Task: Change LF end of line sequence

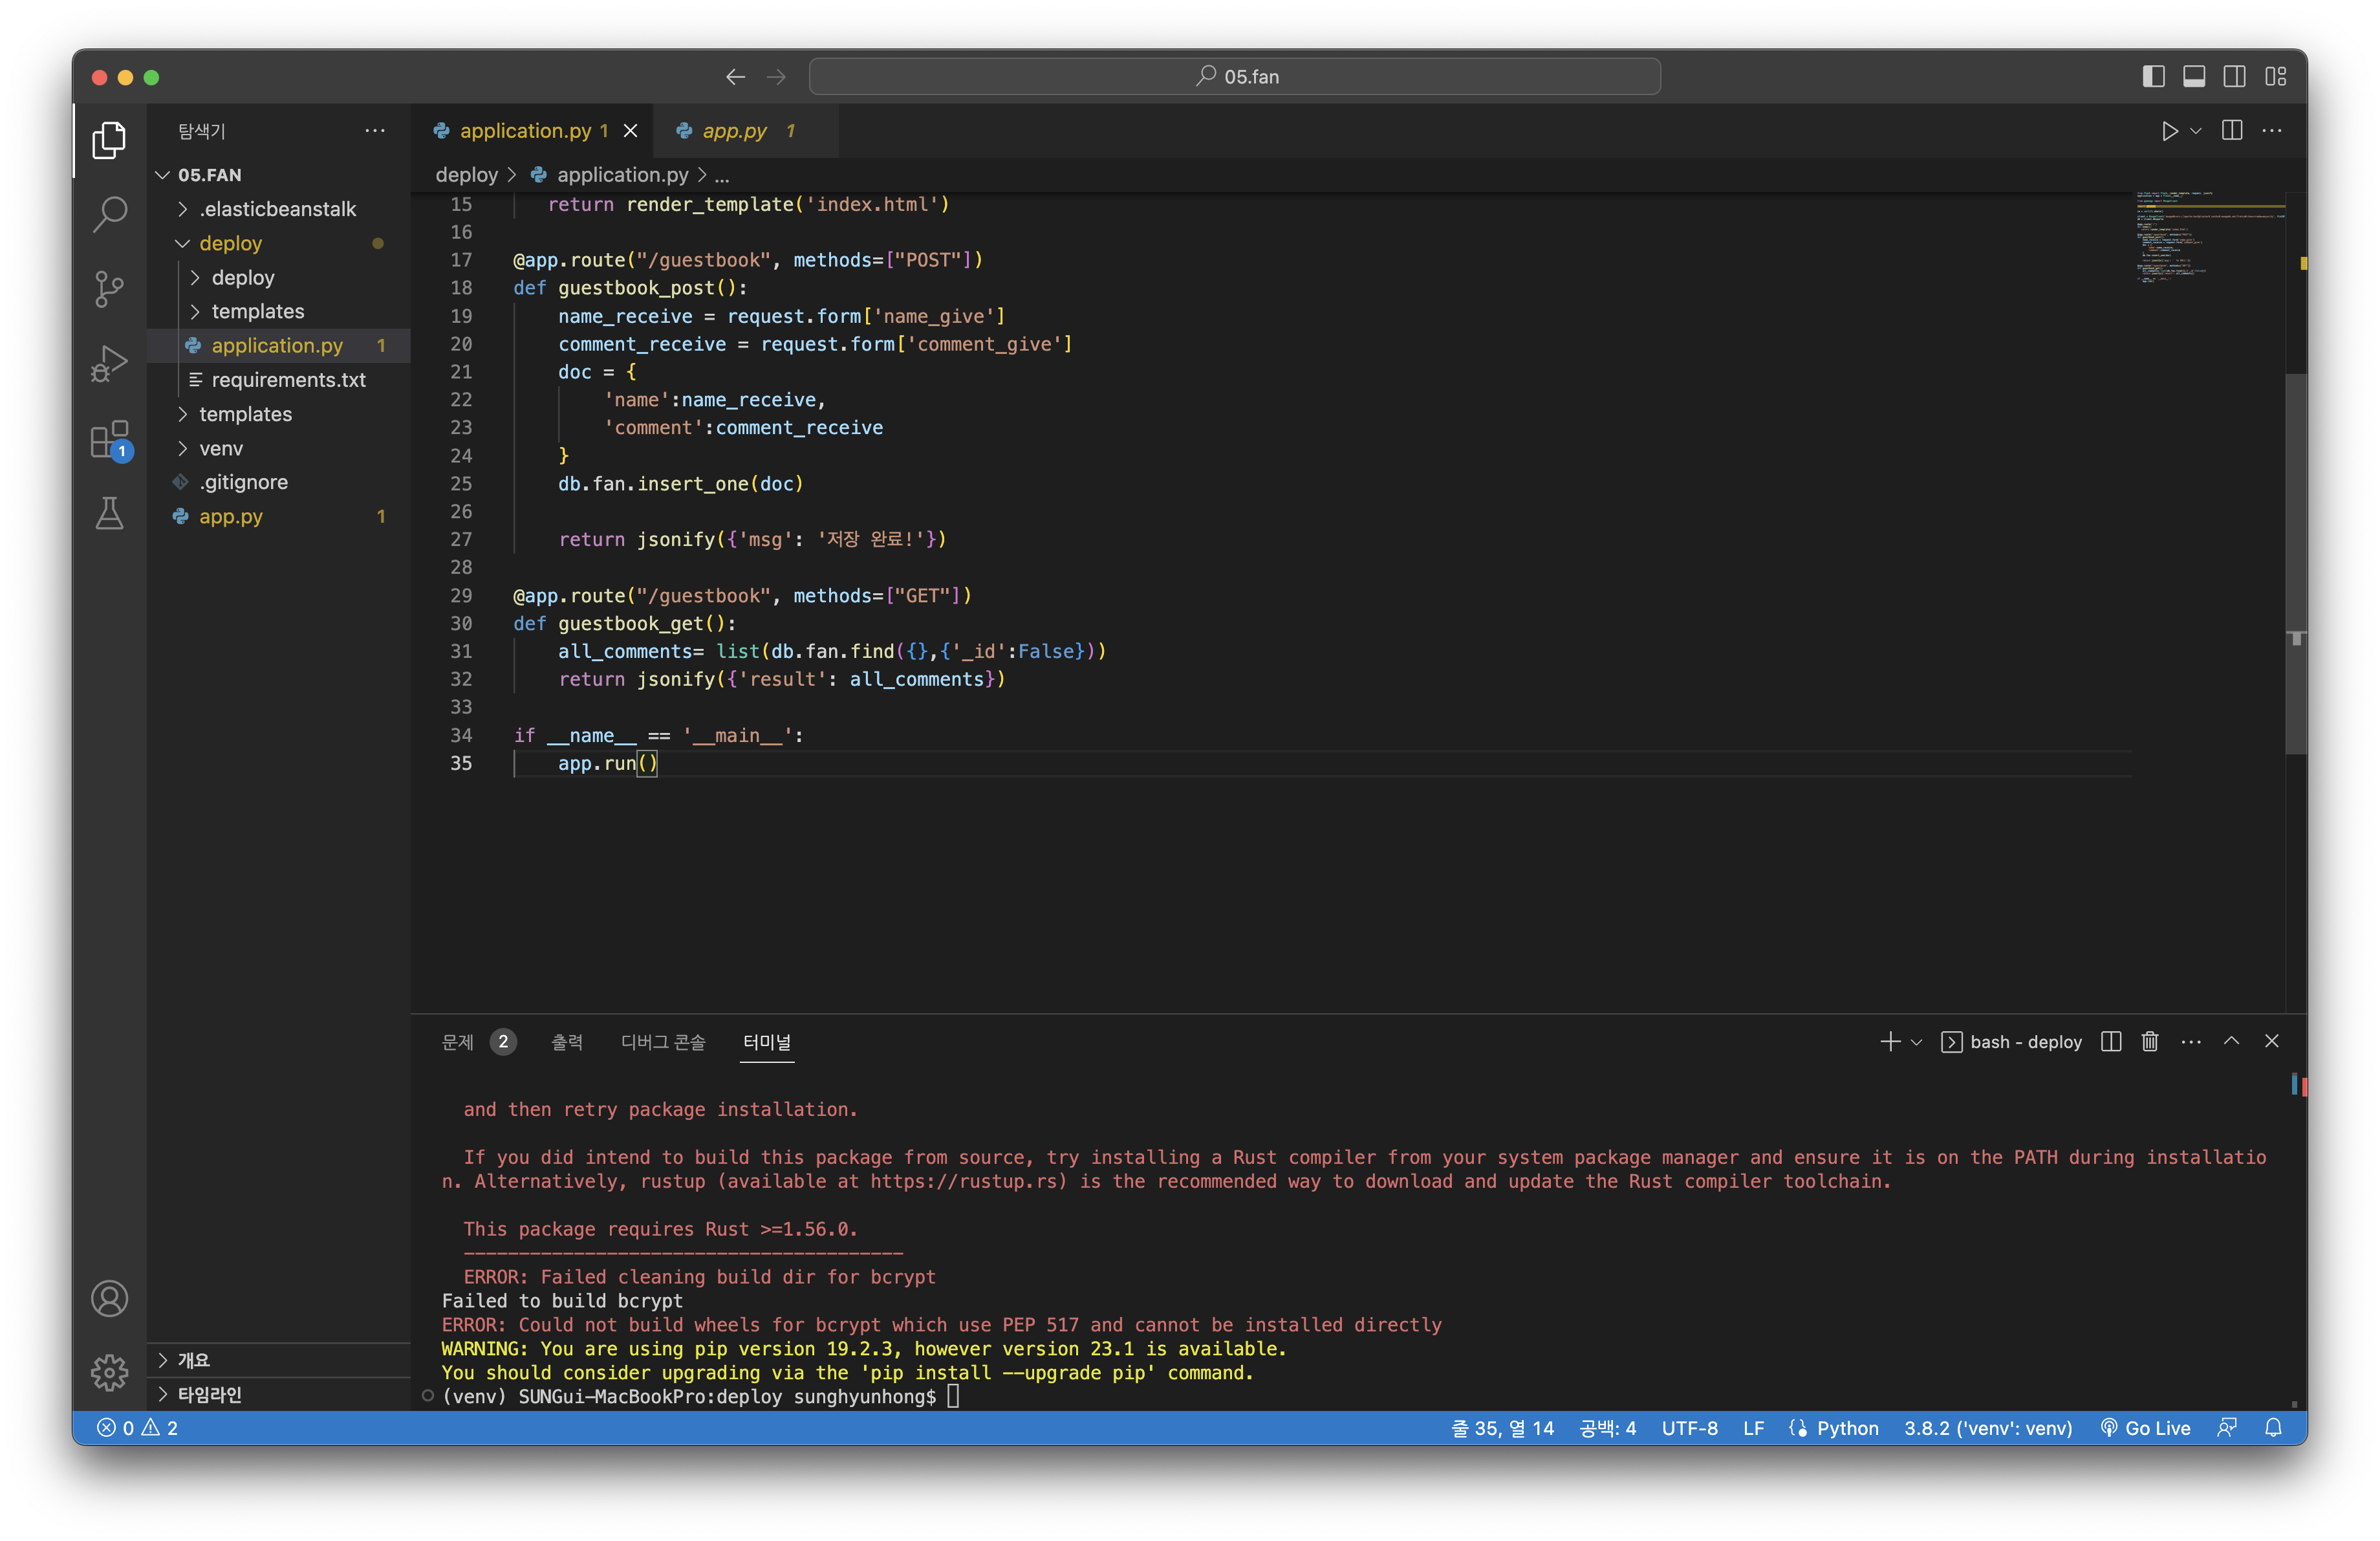Action: pyautogui.click(x=1753, y=1428)
